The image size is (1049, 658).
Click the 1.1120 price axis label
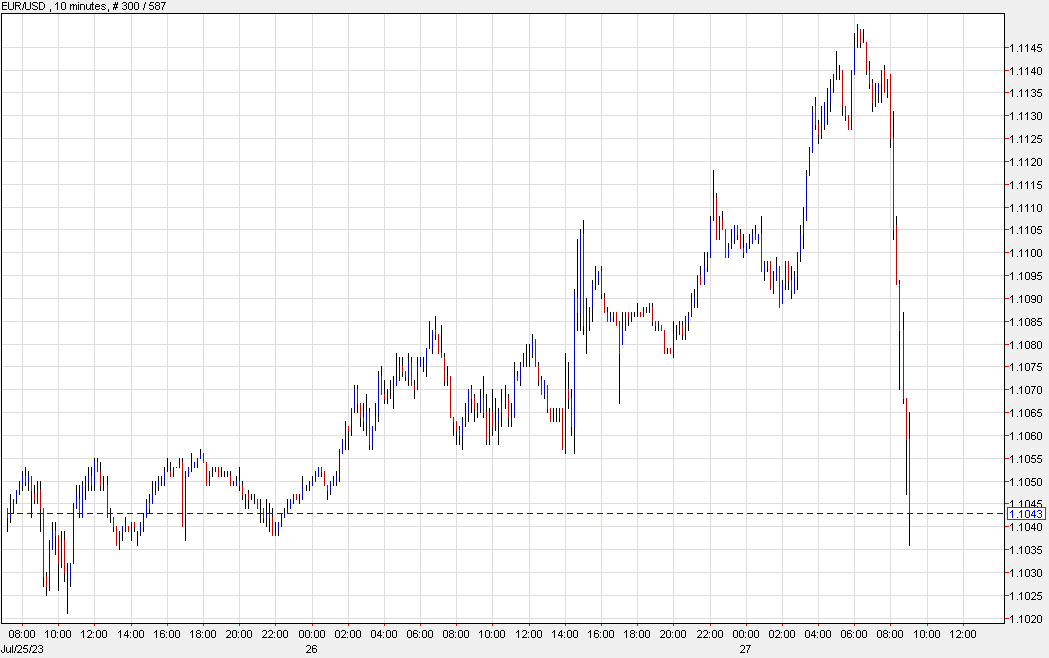(x=1026, y=162)
